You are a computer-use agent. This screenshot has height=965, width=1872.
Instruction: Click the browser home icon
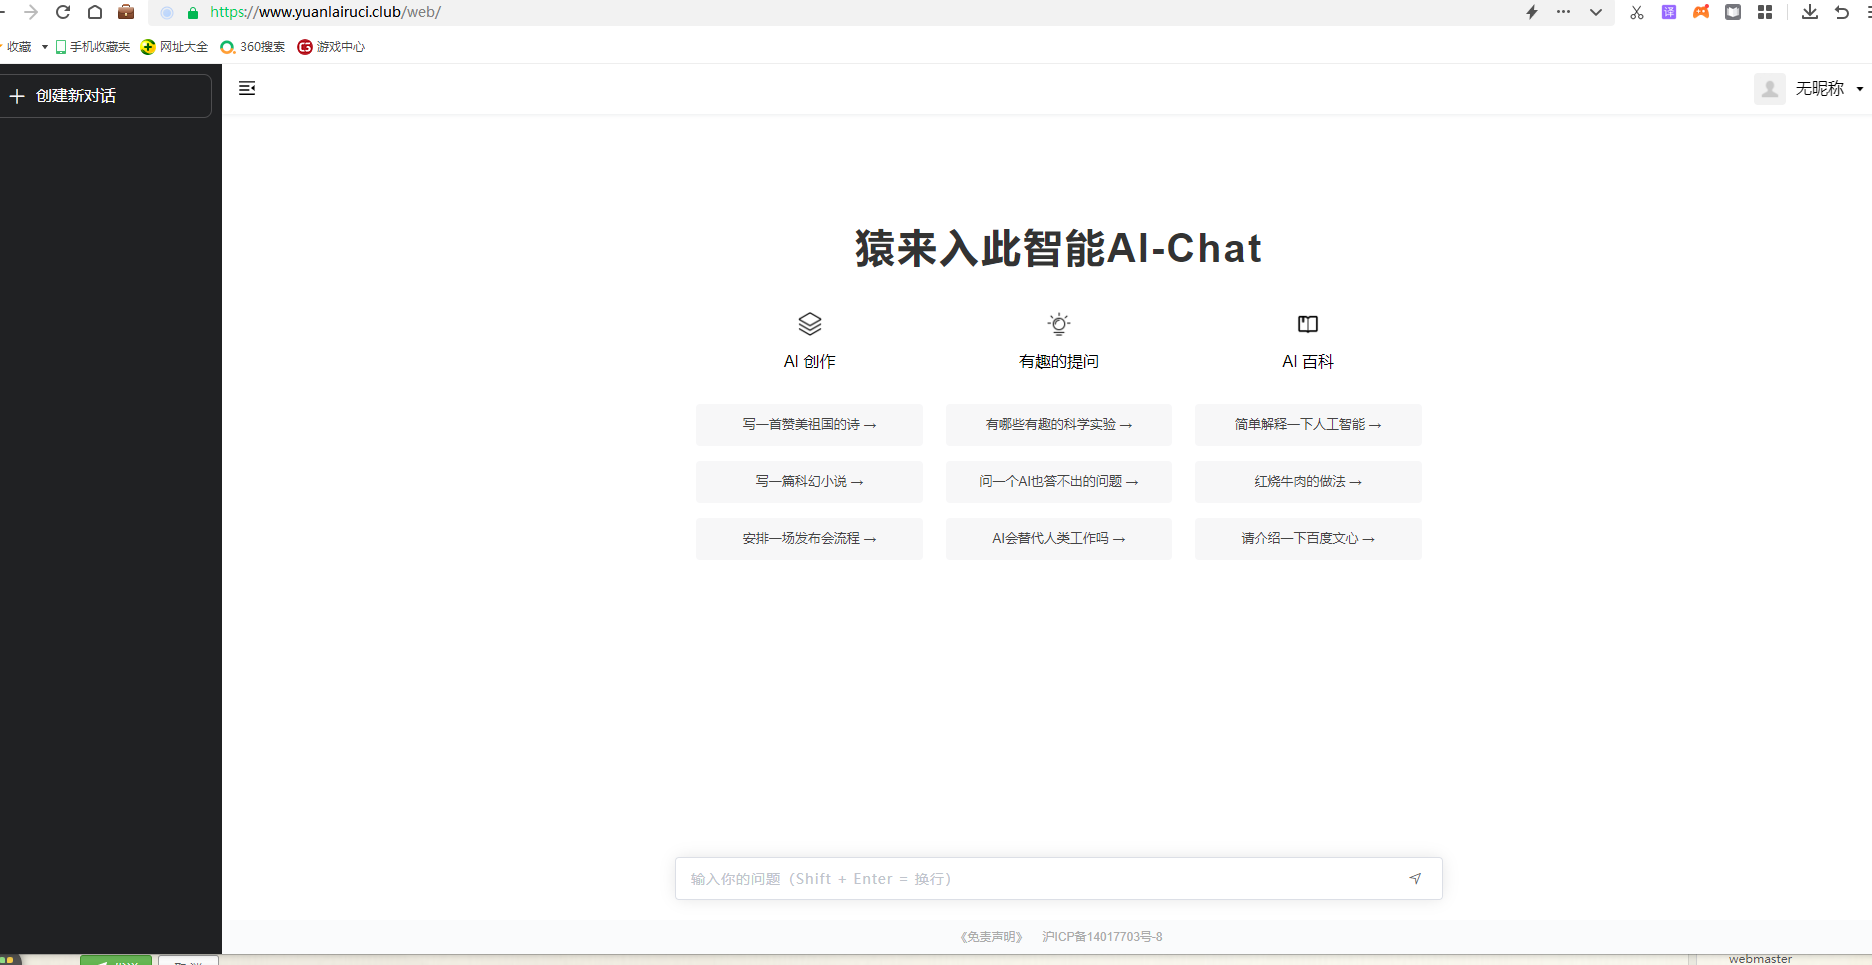(95, 12)
